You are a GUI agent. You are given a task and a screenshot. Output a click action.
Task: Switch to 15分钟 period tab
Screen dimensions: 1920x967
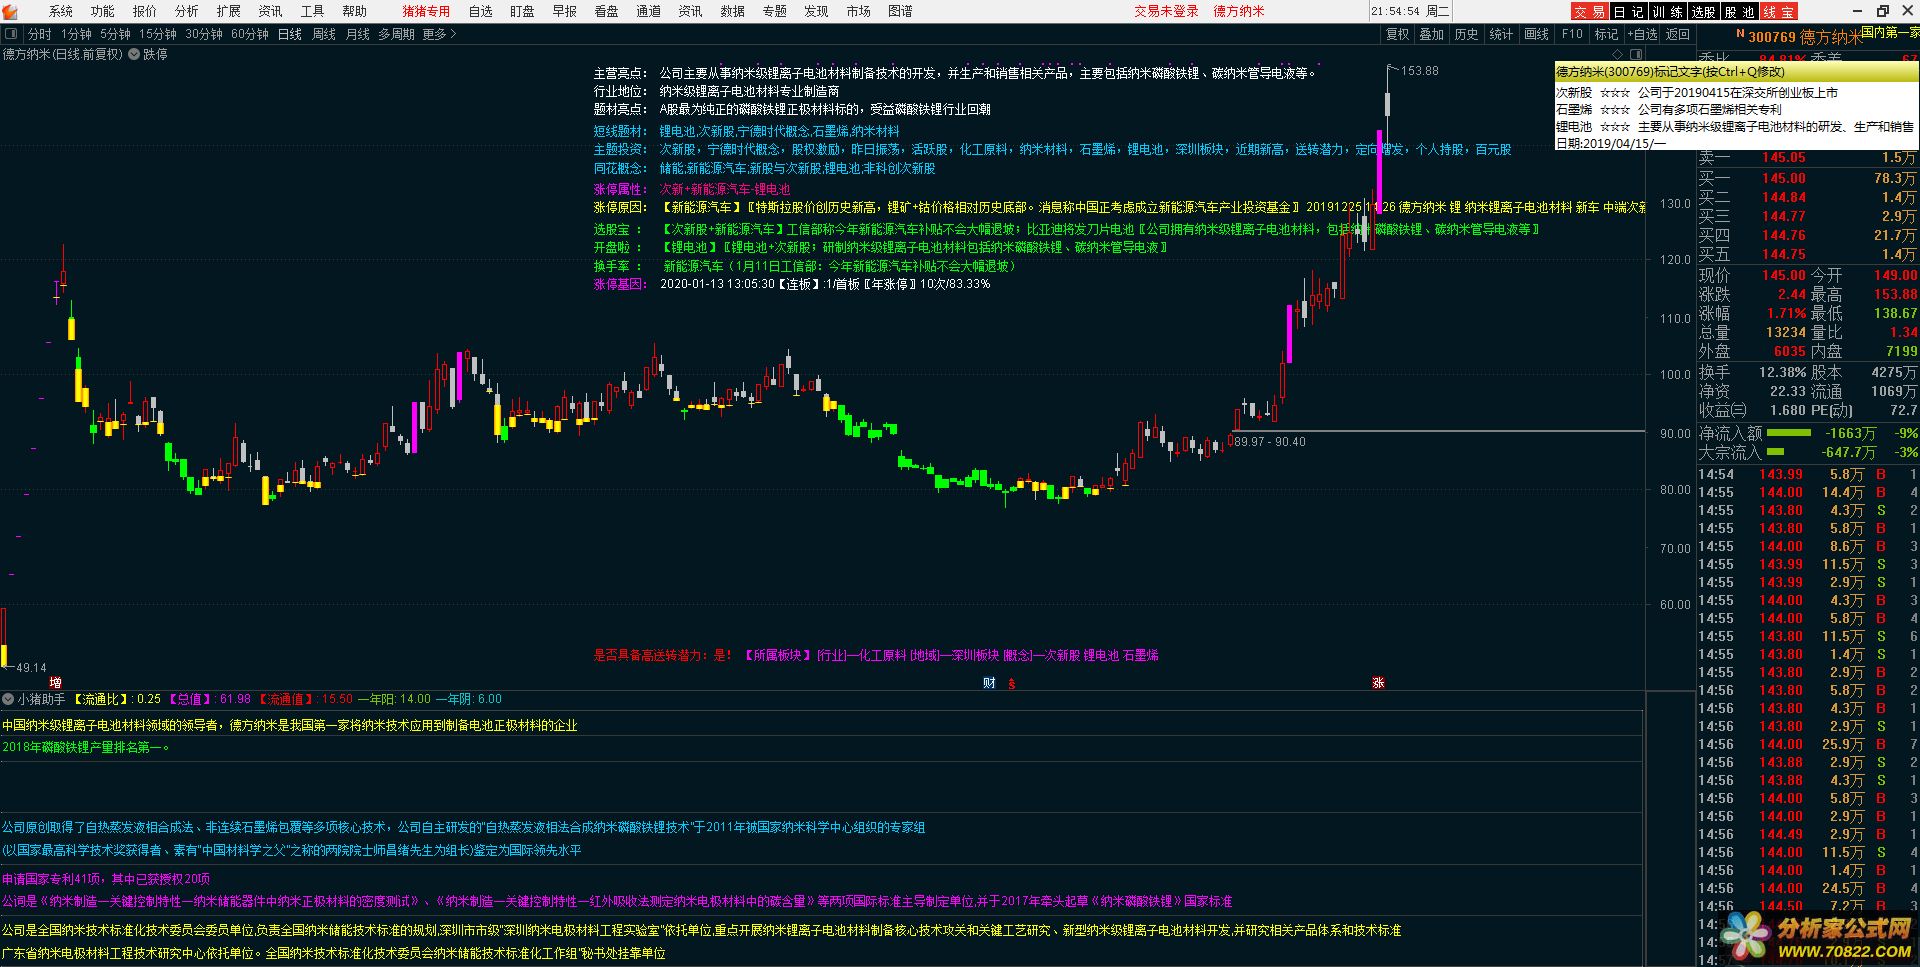[158, 34]
